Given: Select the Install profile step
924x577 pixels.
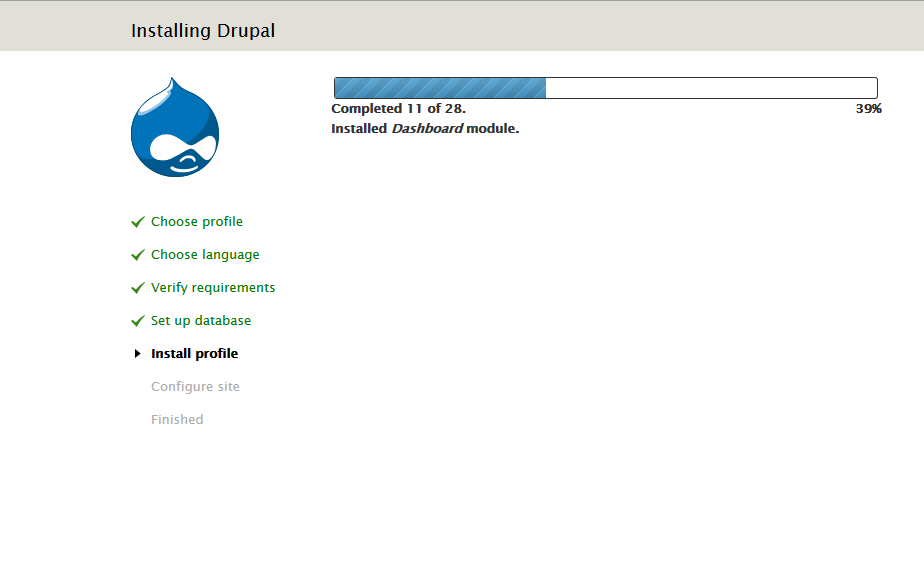Looking at the screenshot, I should [194, 354].
